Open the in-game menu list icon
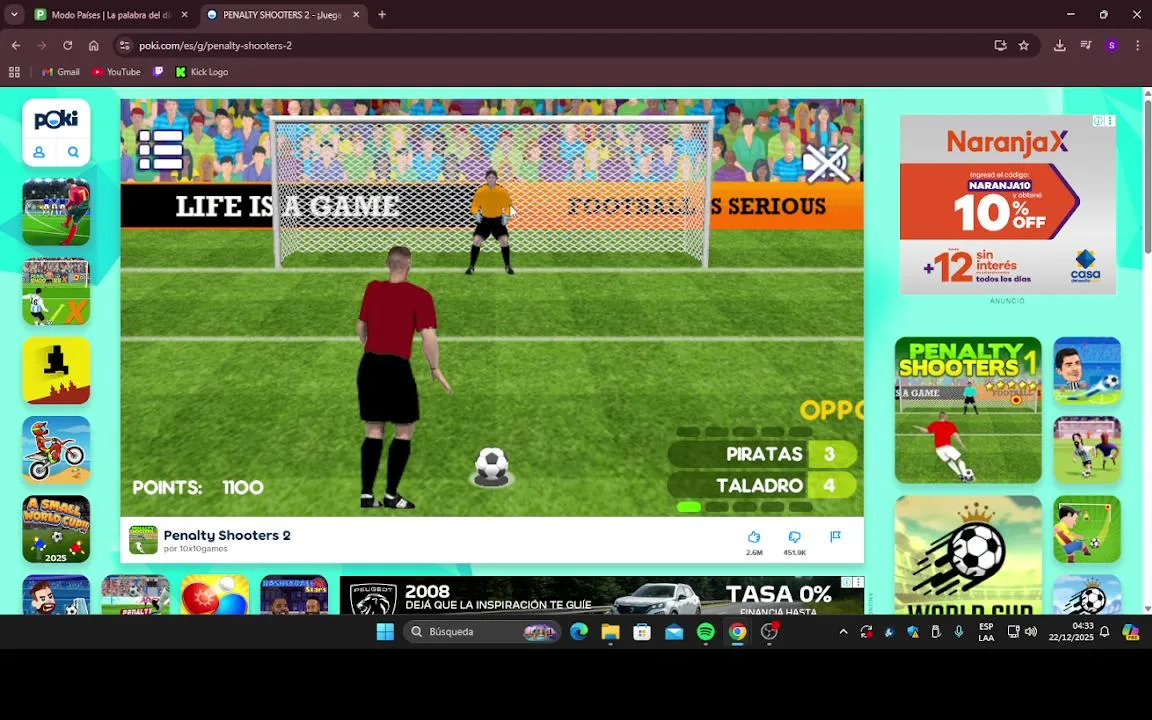The image size is (1152, 720). click(x=160, y=149)
